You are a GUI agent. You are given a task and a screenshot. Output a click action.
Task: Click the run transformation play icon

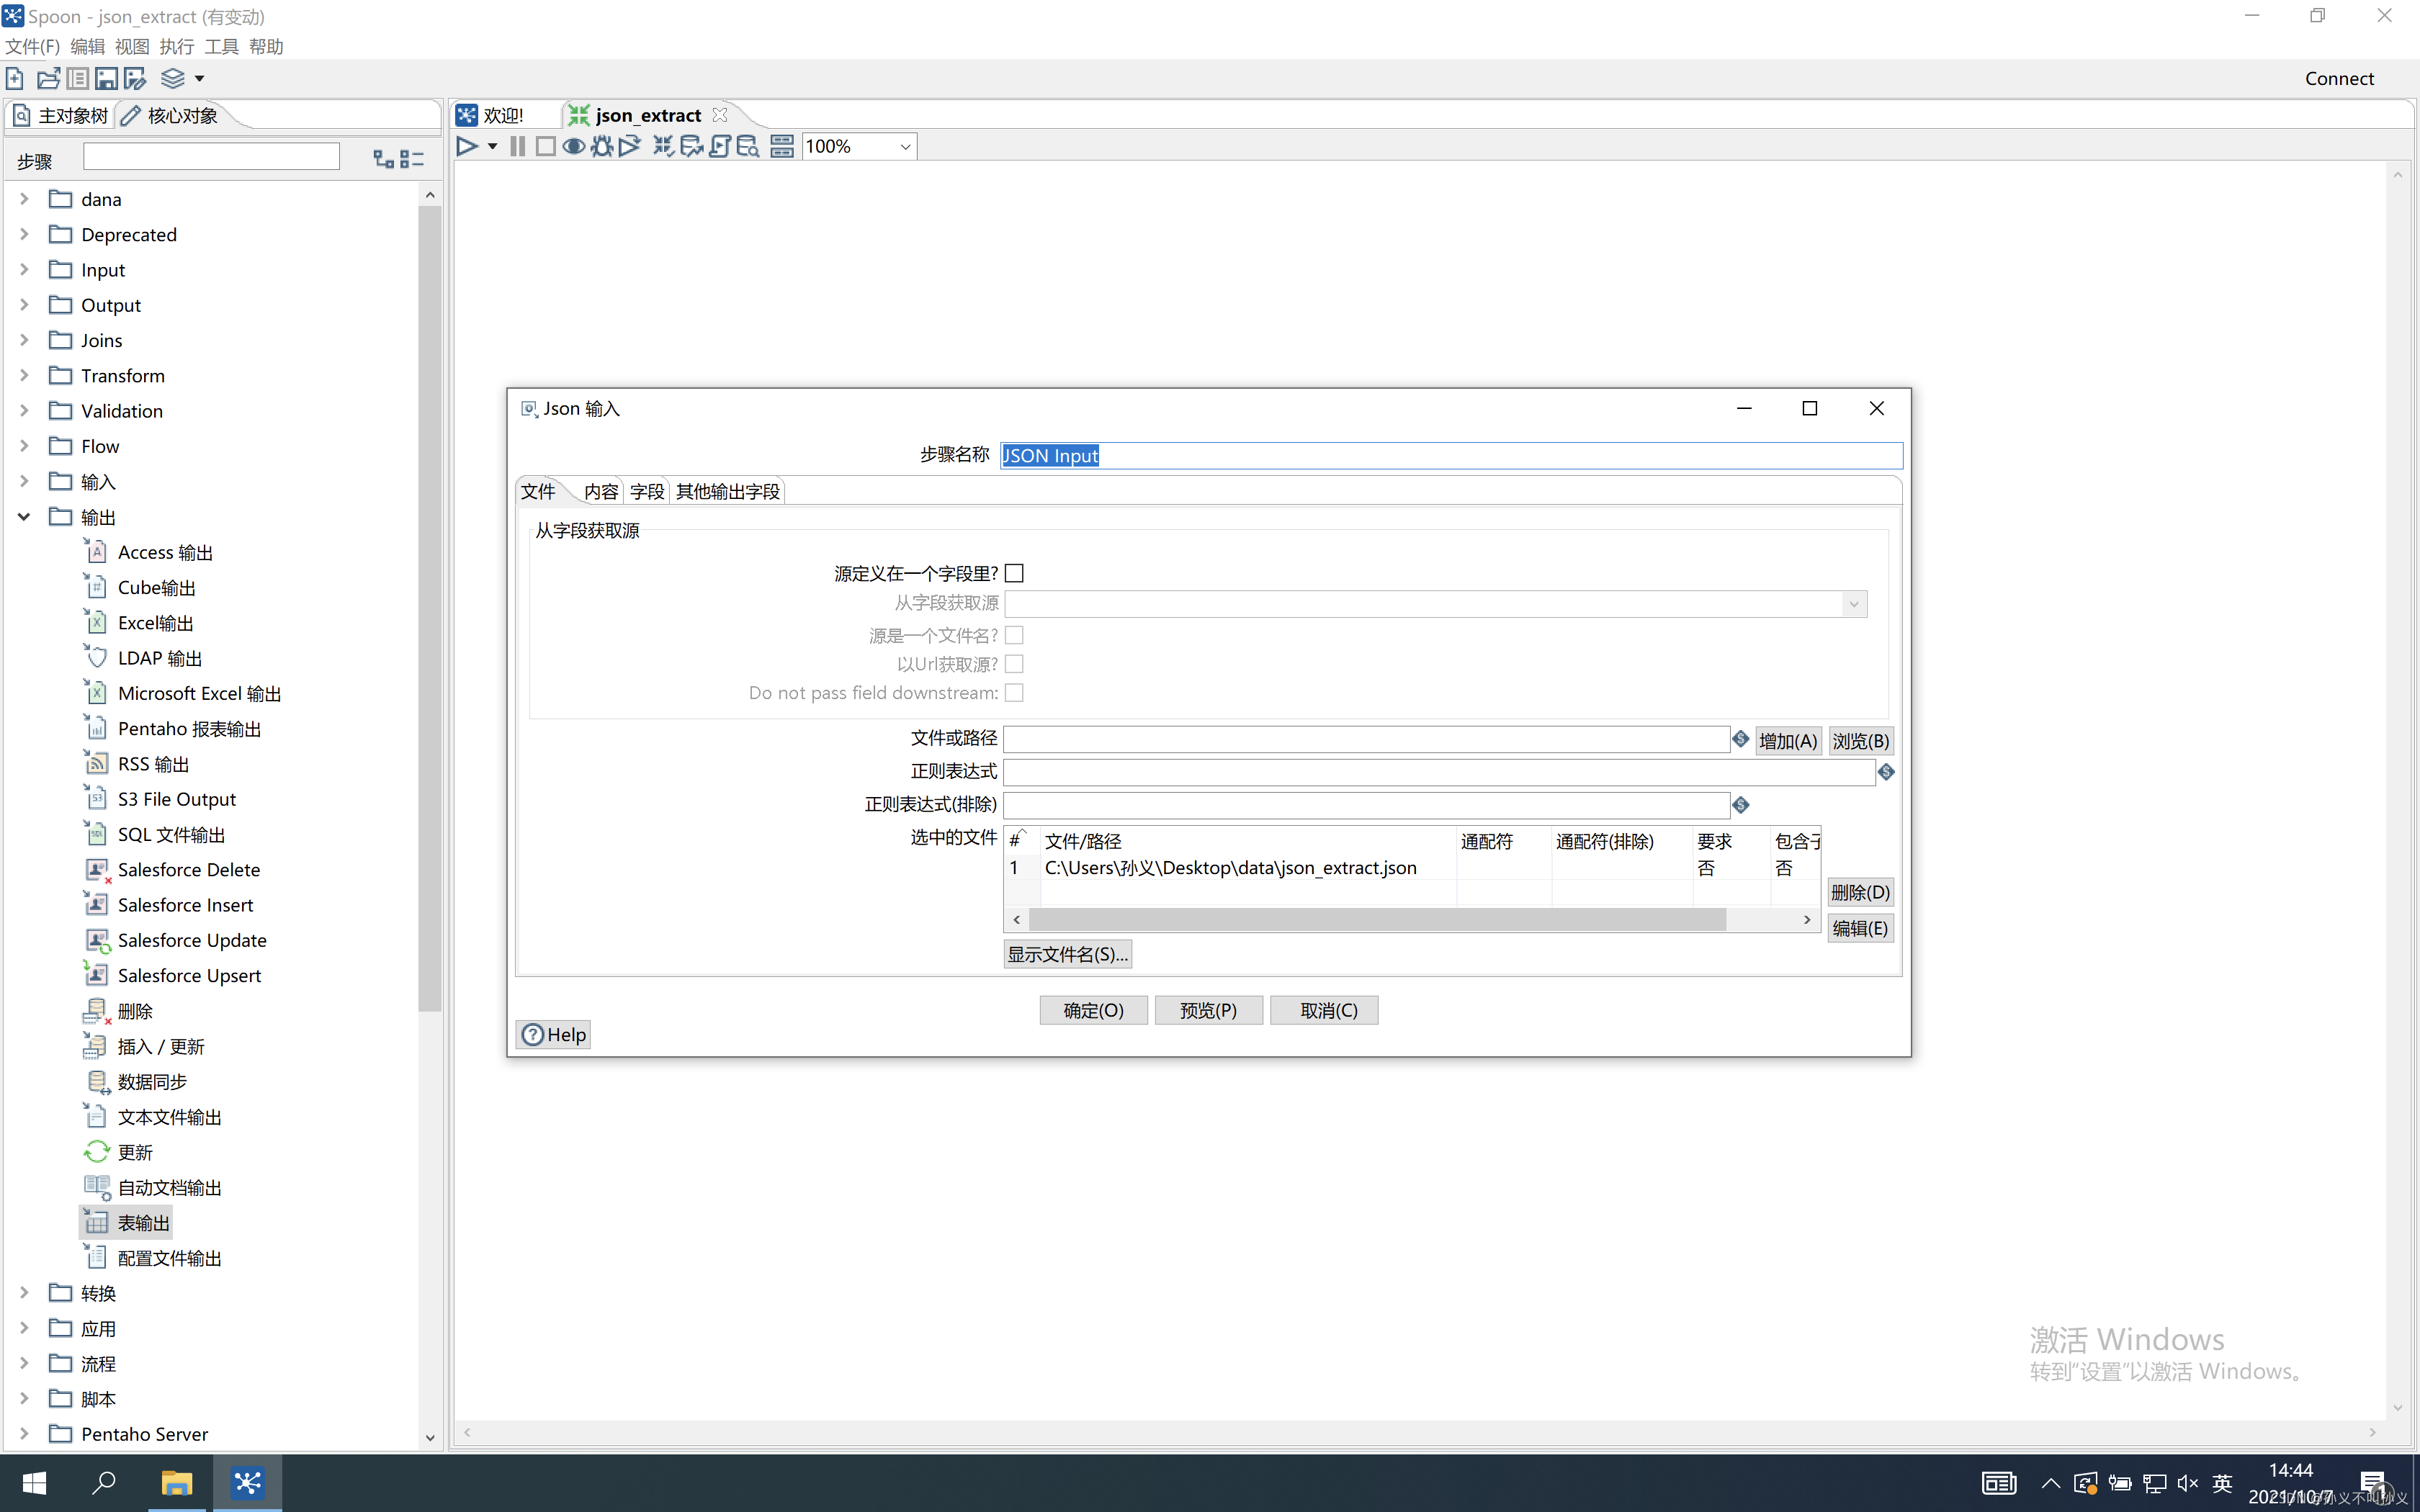coord(466,147)
